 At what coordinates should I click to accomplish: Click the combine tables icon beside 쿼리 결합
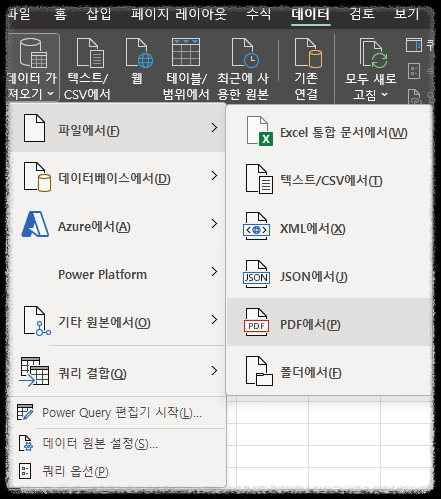pyautogui.click(x=34, y=372)
